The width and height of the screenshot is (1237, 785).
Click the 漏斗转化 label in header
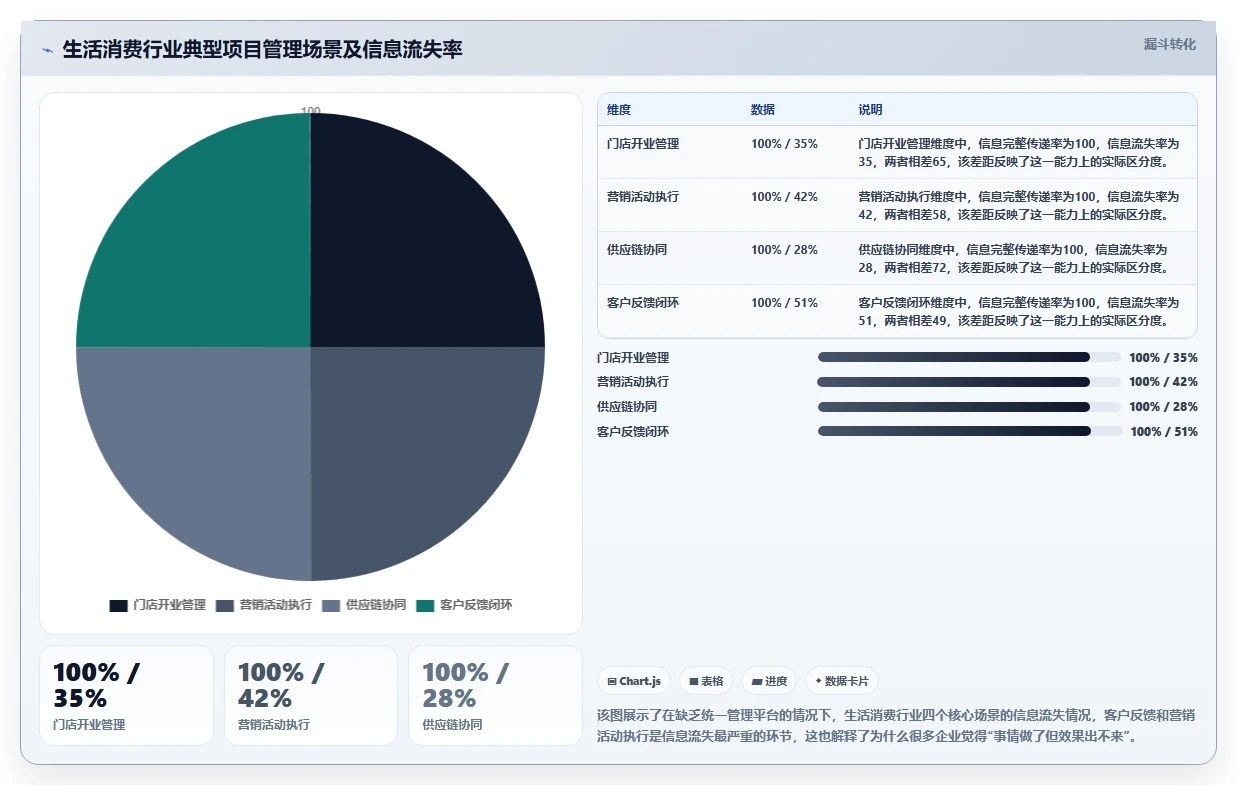tap(1169, 44)
